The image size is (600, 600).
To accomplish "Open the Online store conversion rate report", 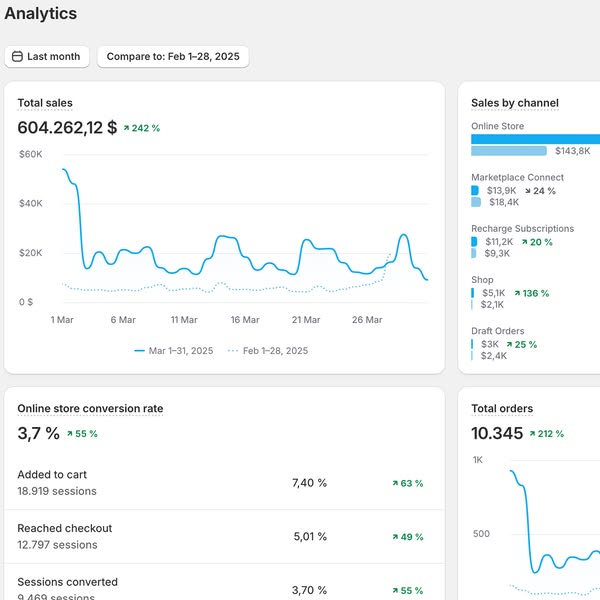I will 90,408.
